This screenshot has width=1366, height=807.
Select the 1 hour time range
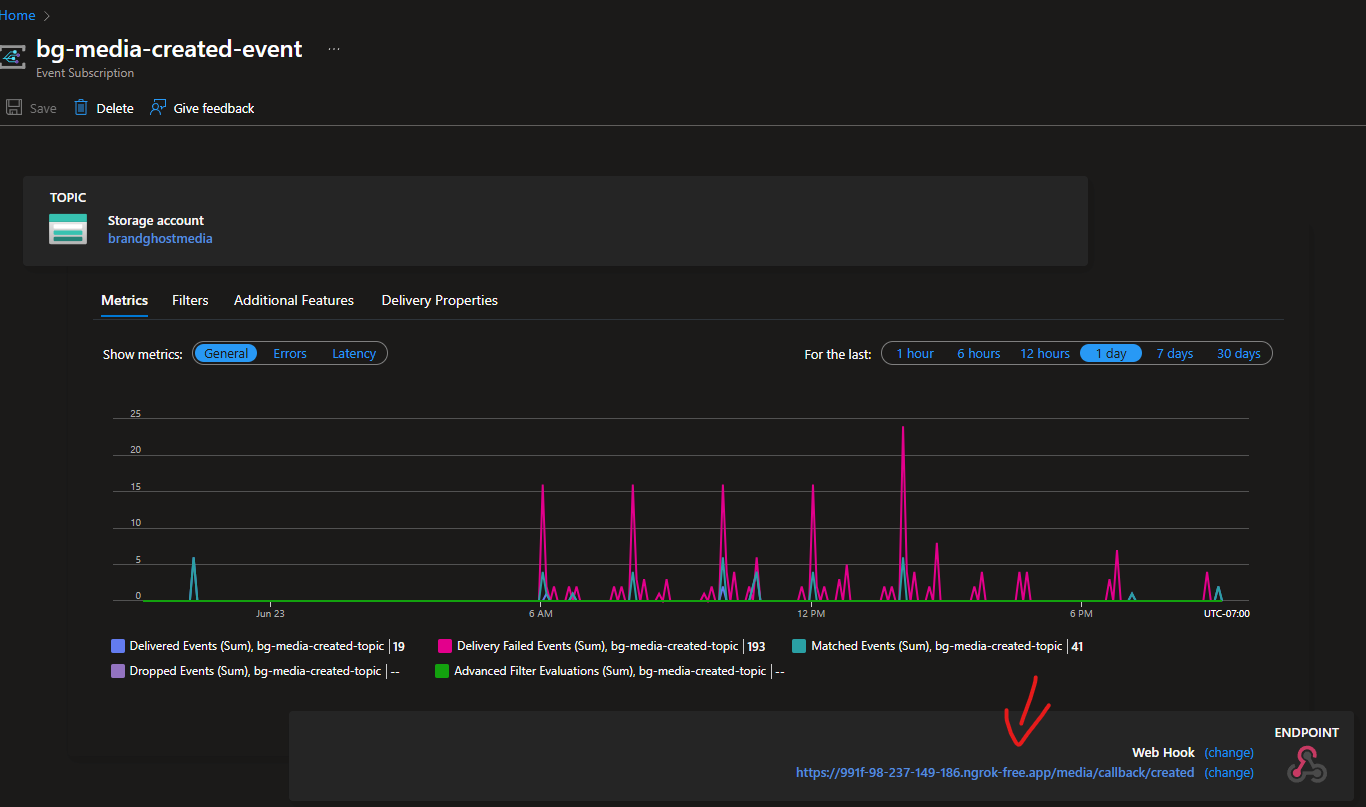pos(915,353)
